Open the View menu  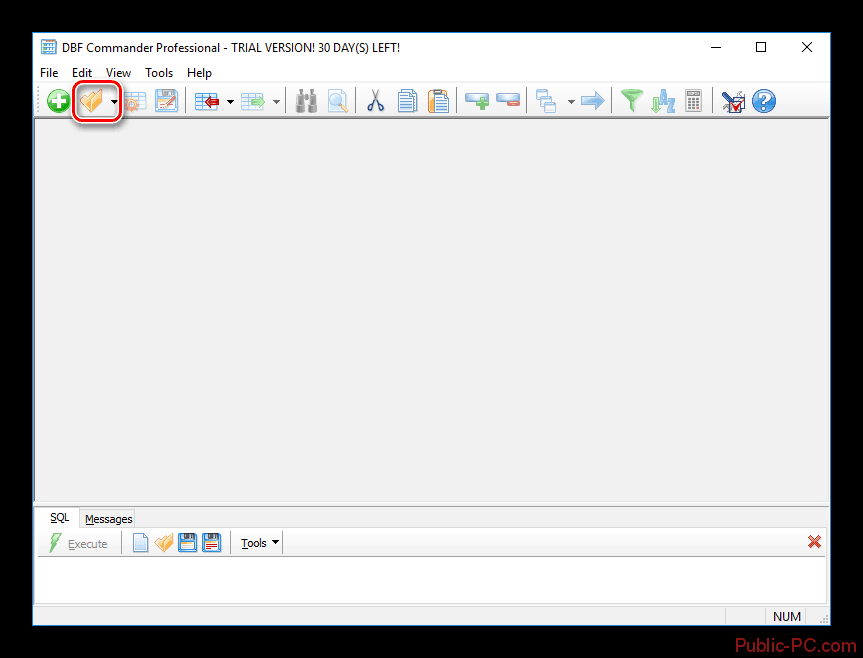(x=118, y=73)
